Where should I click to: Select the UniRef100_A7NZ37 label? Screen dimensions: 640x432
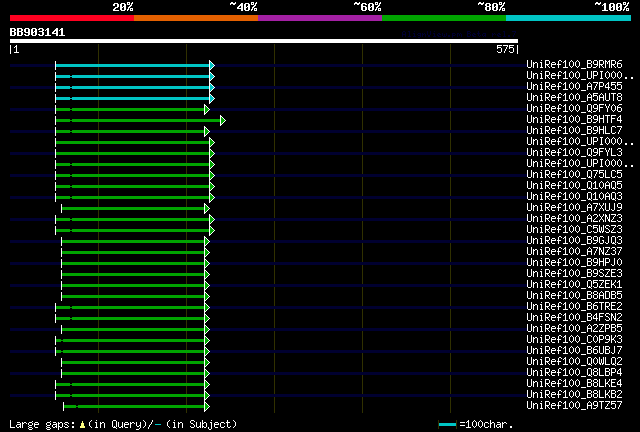574,252
